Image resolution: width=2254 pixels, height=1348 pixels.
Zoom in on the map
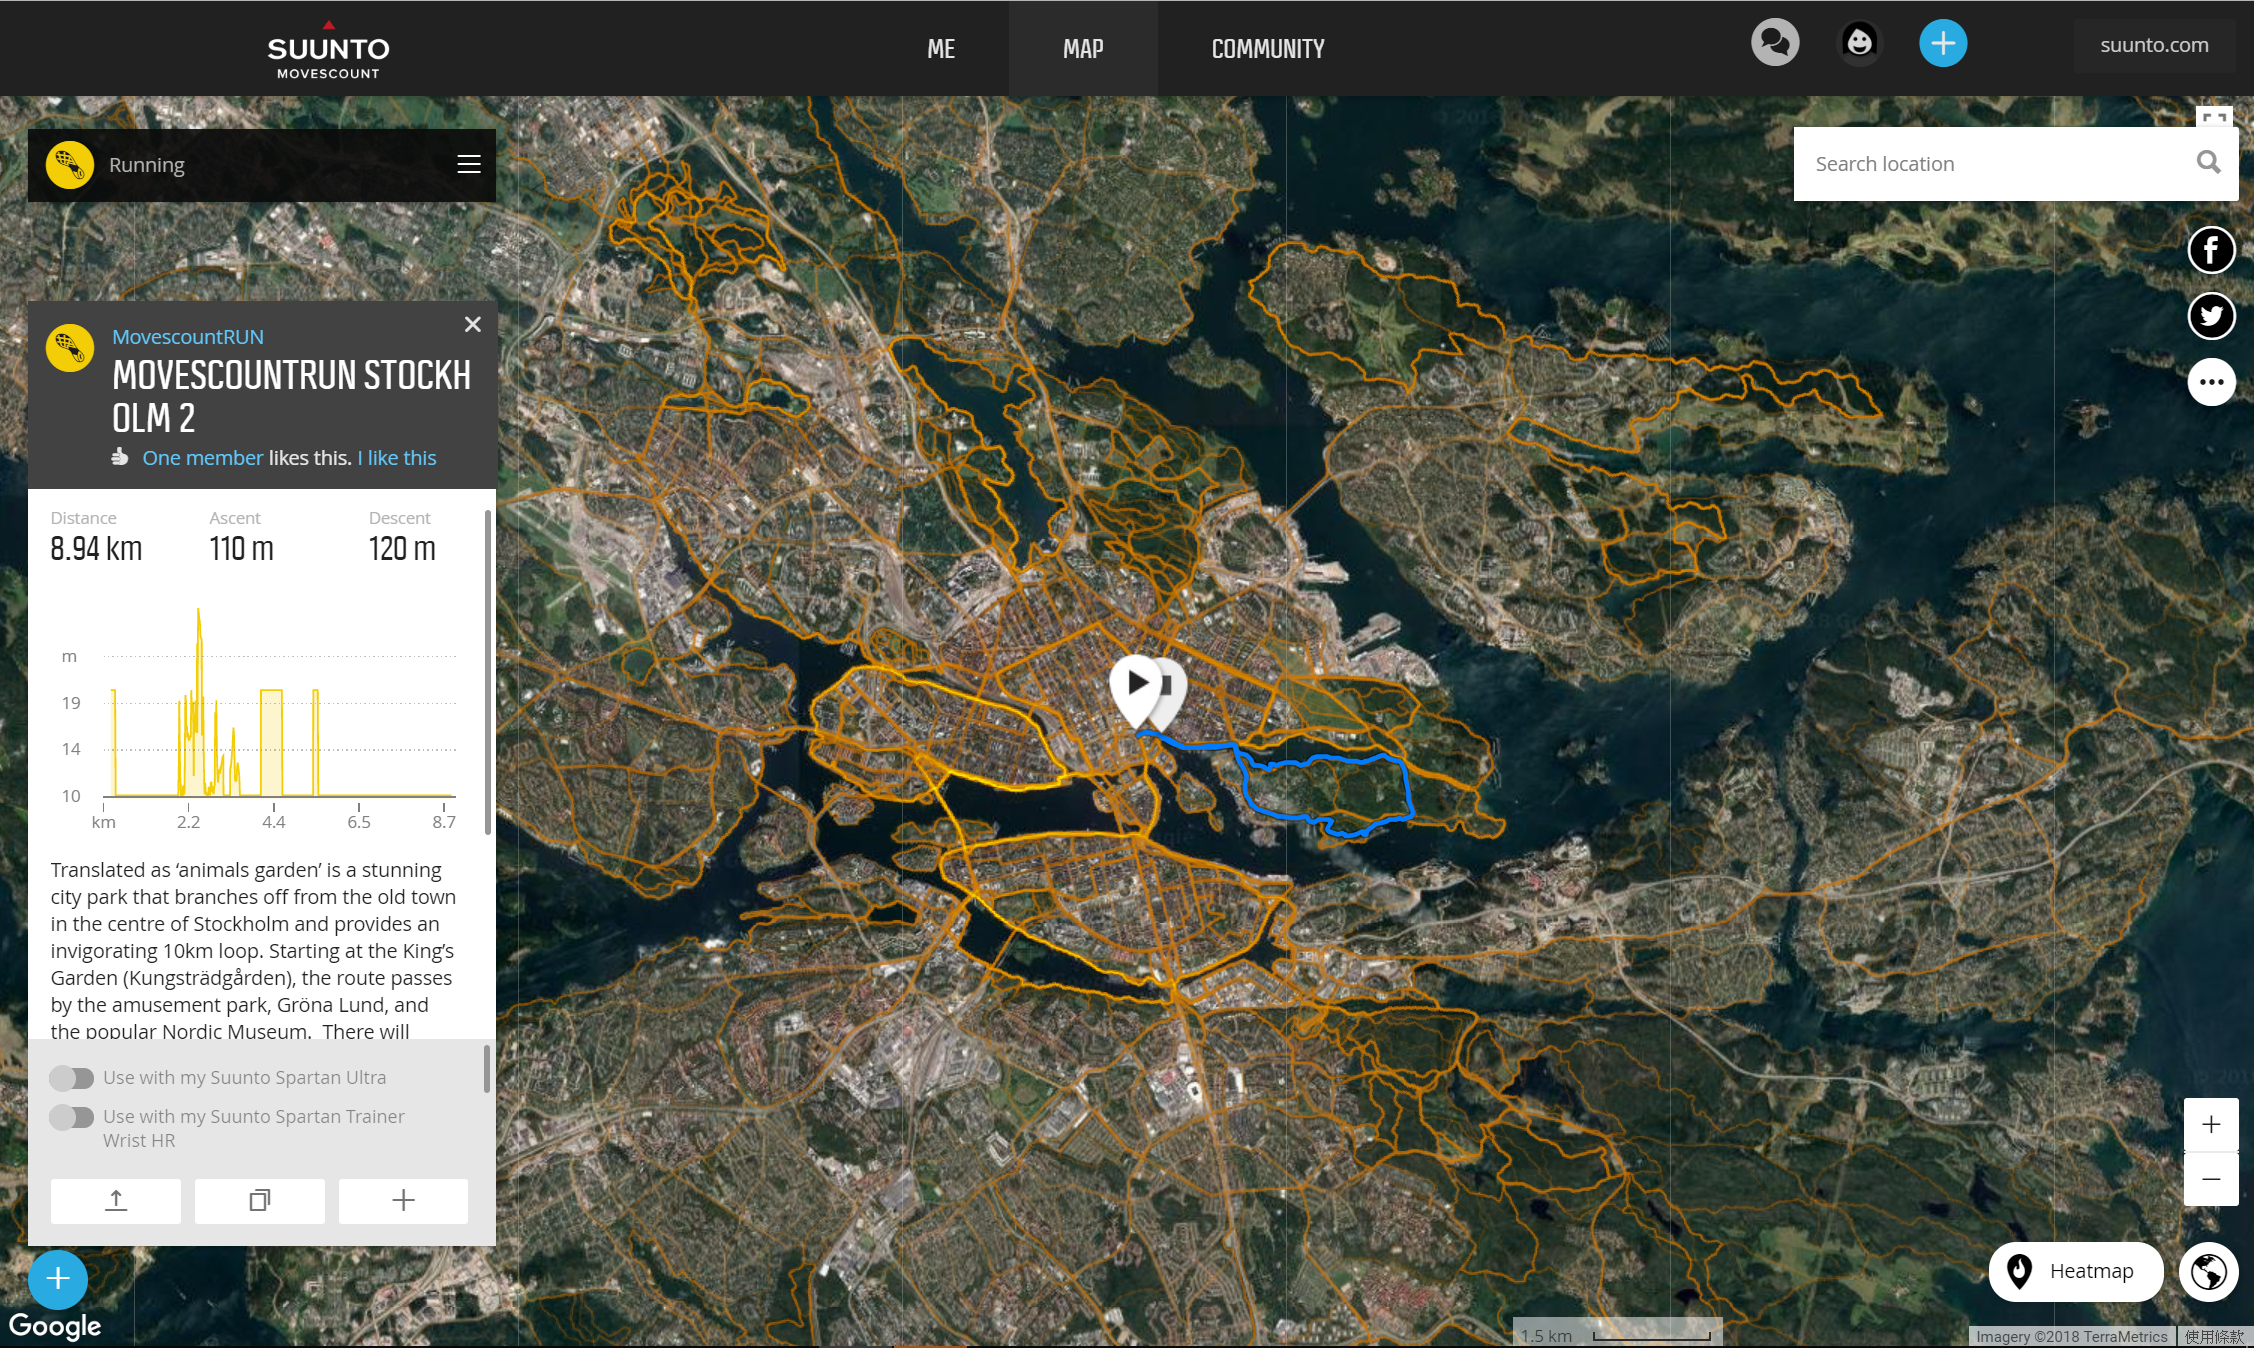2211,1125
